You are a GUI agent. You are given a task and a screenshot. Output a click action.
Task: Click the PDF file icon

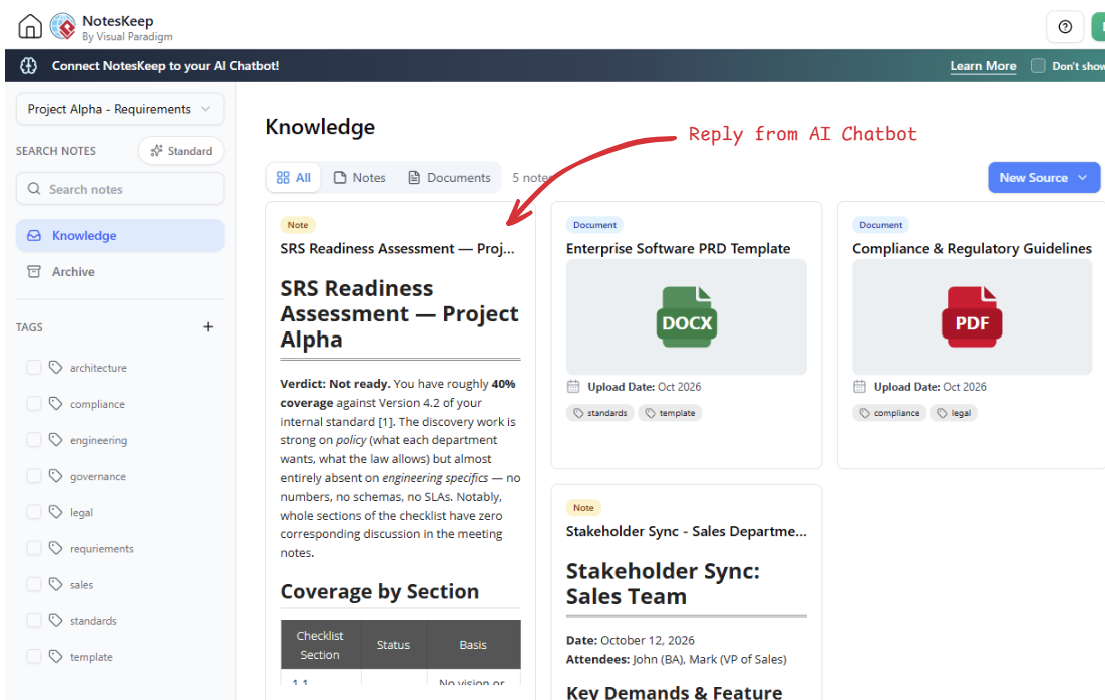(x=972, y=317)
